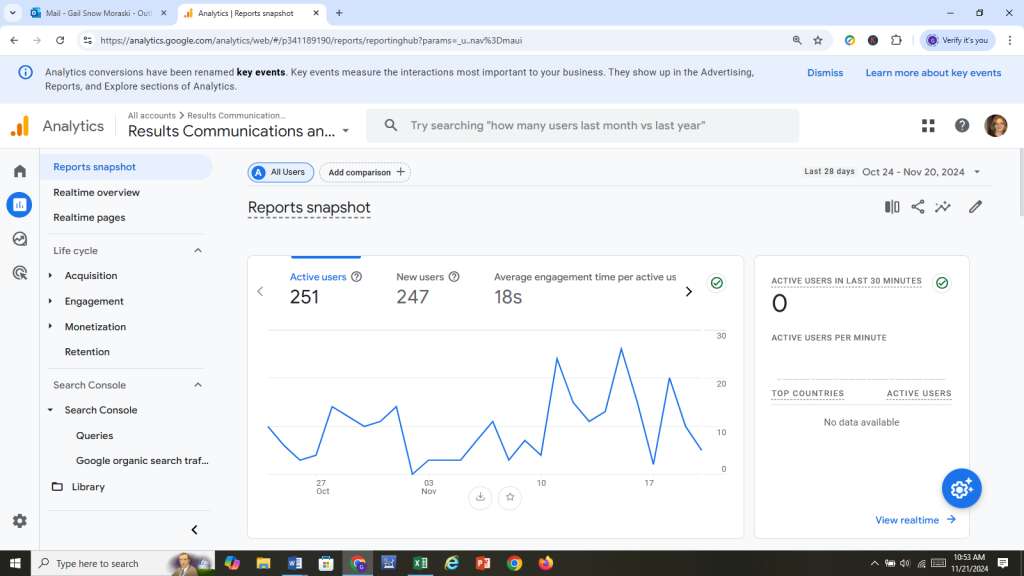Click the Analytics search box
This screenshot has height=576, width=1024.
[x=583, y=125]
